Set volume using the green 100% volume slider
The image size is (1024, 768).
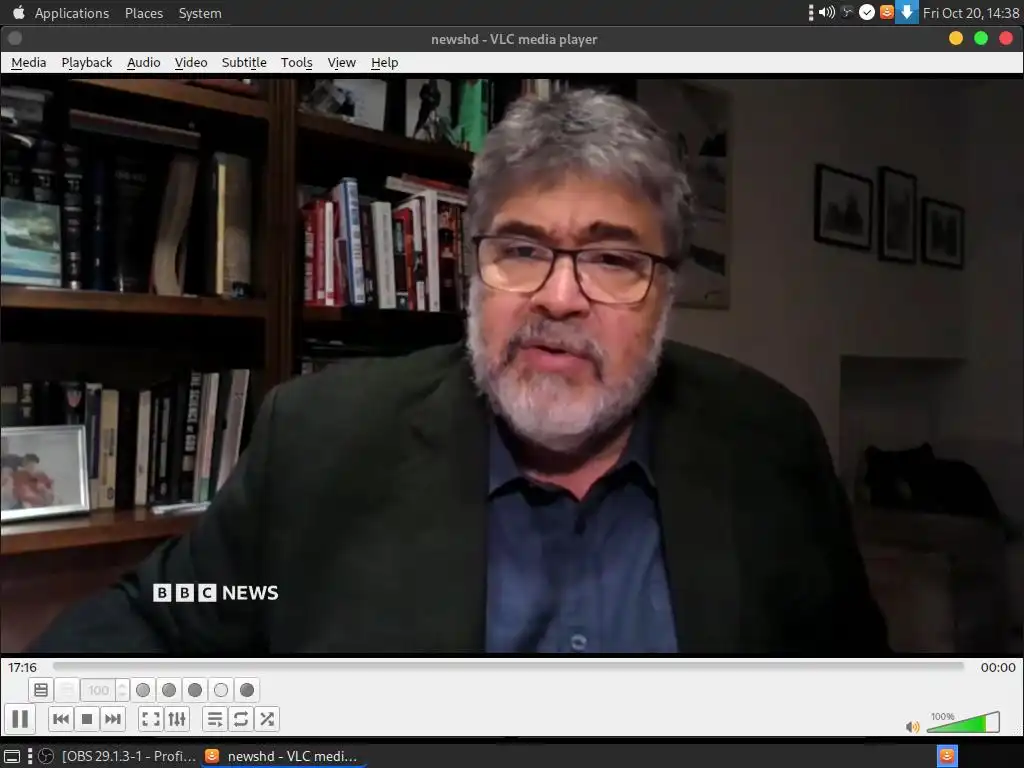[963, 722]
